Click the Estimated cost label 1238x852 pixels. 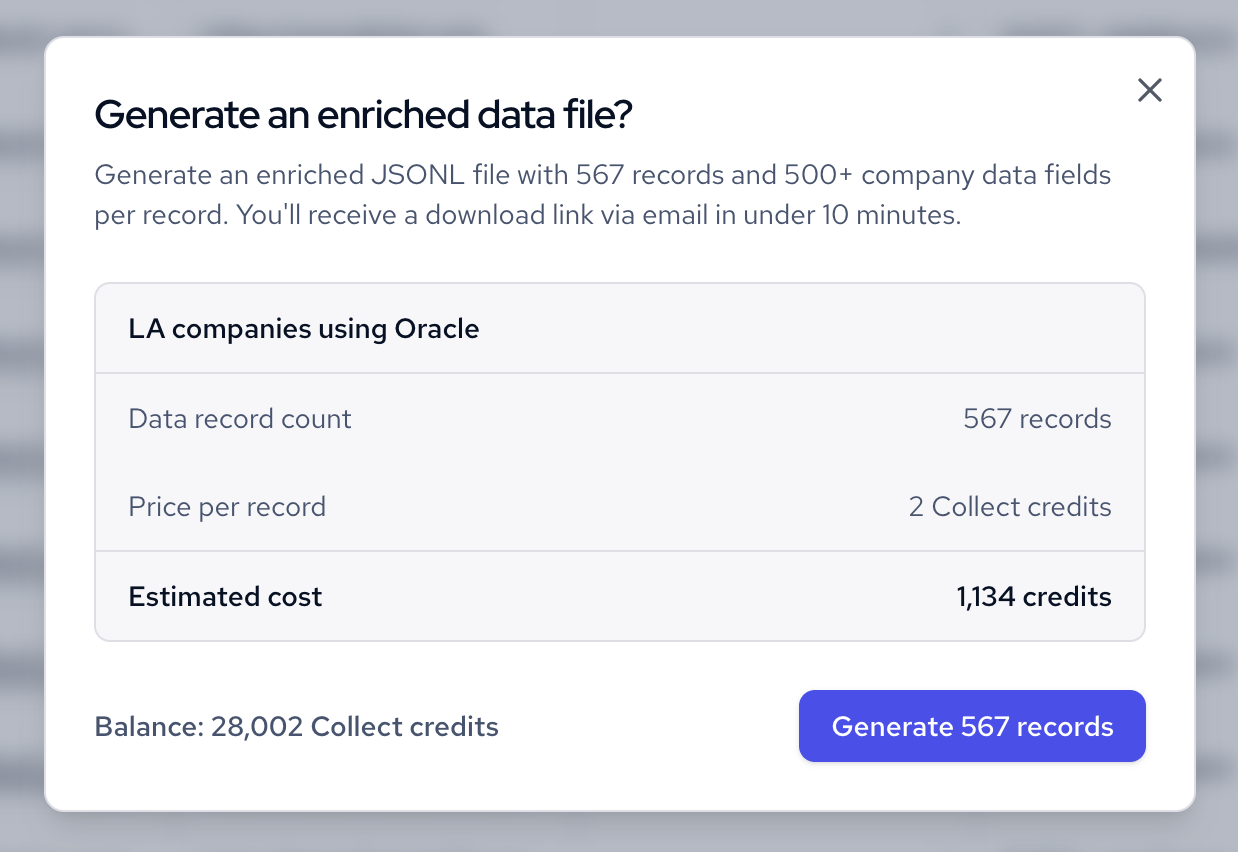pyautogui.click(x=225, y=597)
